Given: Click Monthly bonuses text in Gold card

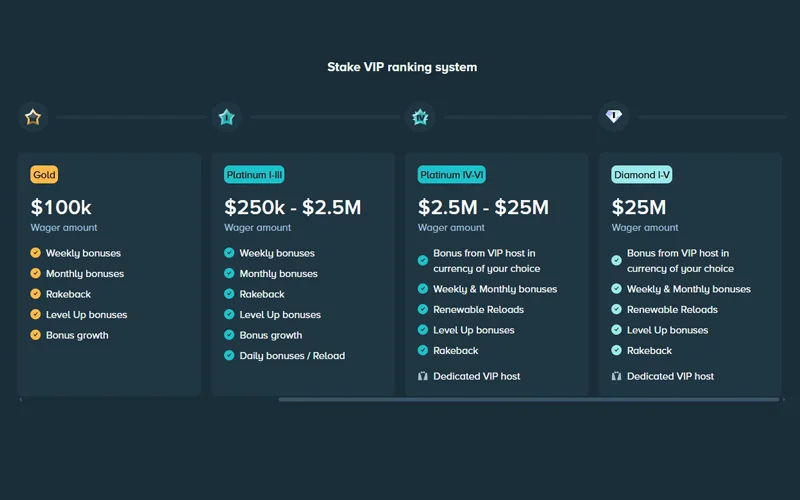Looking at the screenshot, I should (x=85, y=273).
